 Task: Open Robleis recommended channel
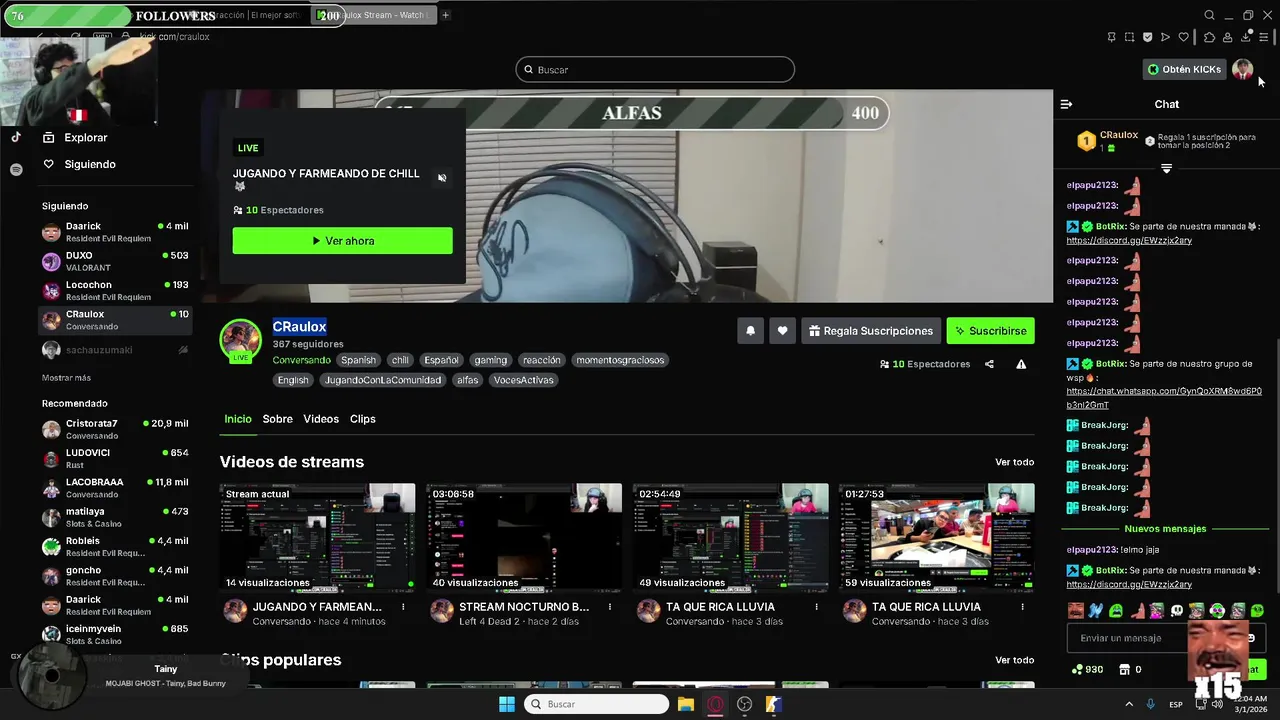coord(114,546)
